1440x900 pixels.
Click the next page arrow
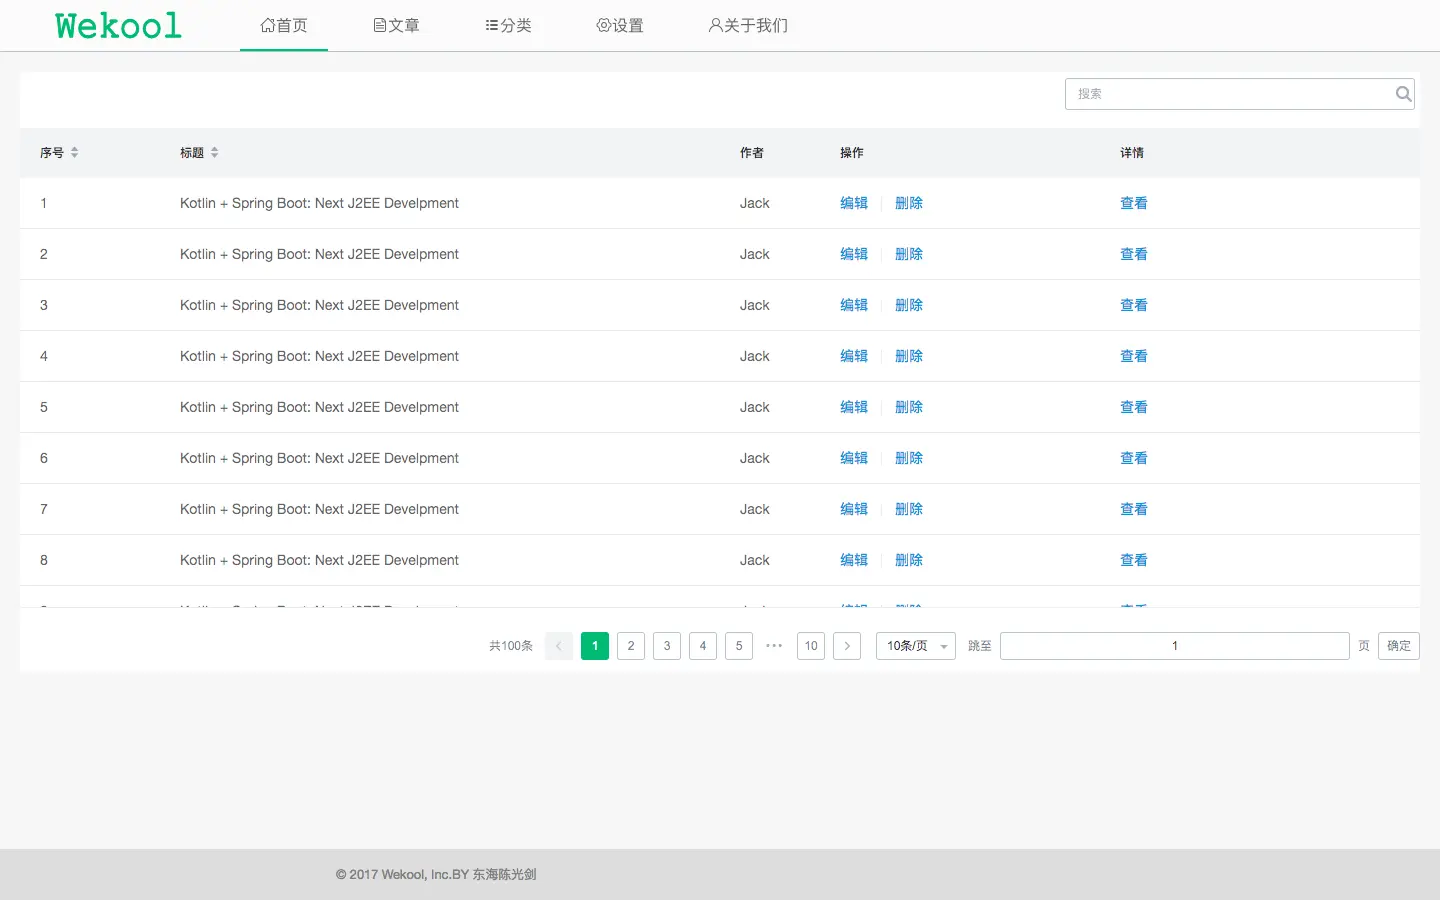pyautogui.click(x=847, y=646)
